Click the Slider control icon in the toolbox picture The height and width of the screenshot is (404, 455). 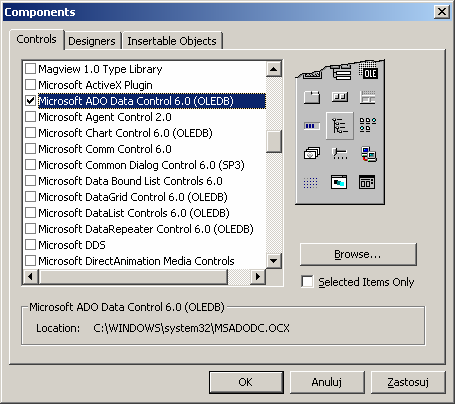340,154
